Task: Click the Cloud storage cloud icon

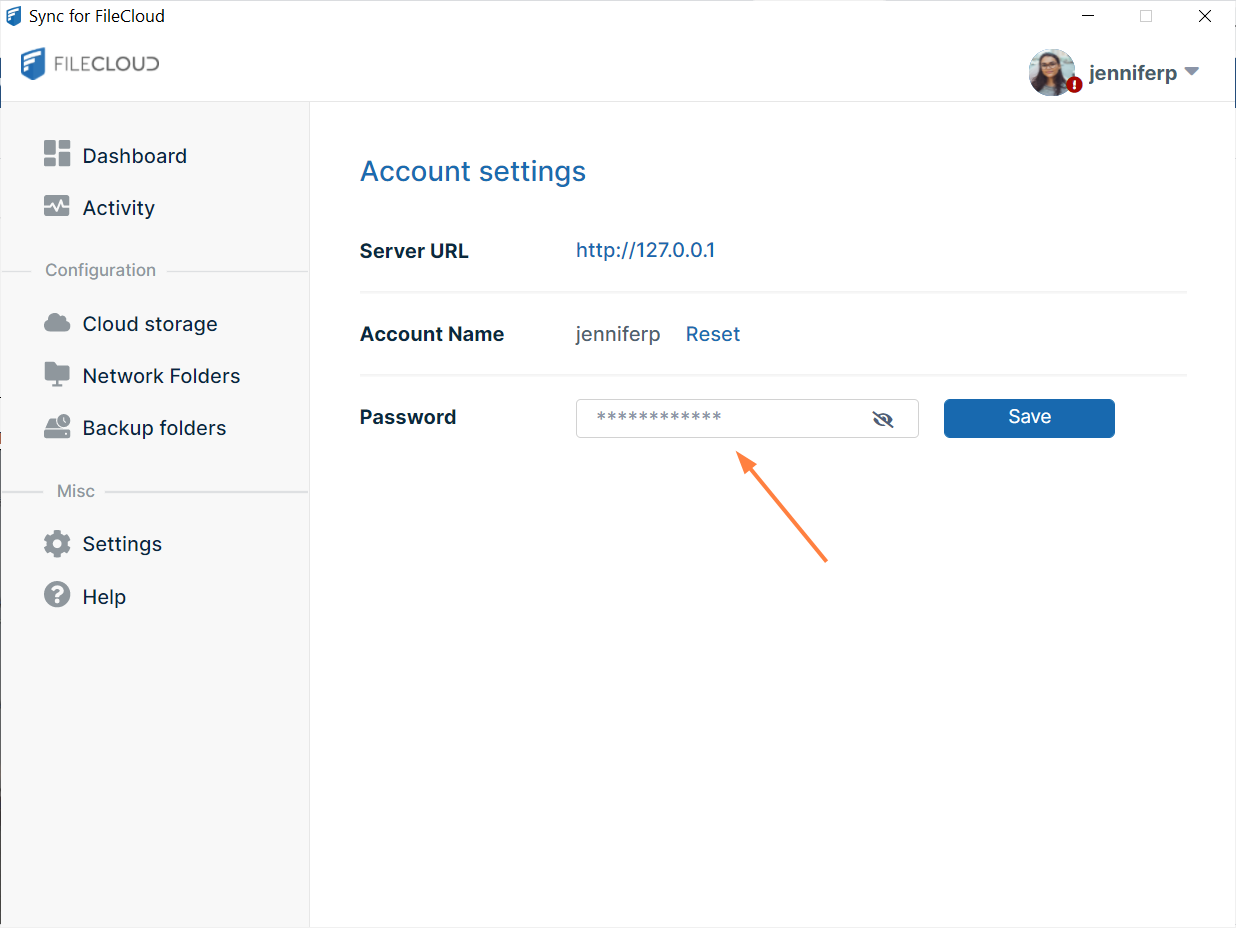Action: [x=57, y=323]
